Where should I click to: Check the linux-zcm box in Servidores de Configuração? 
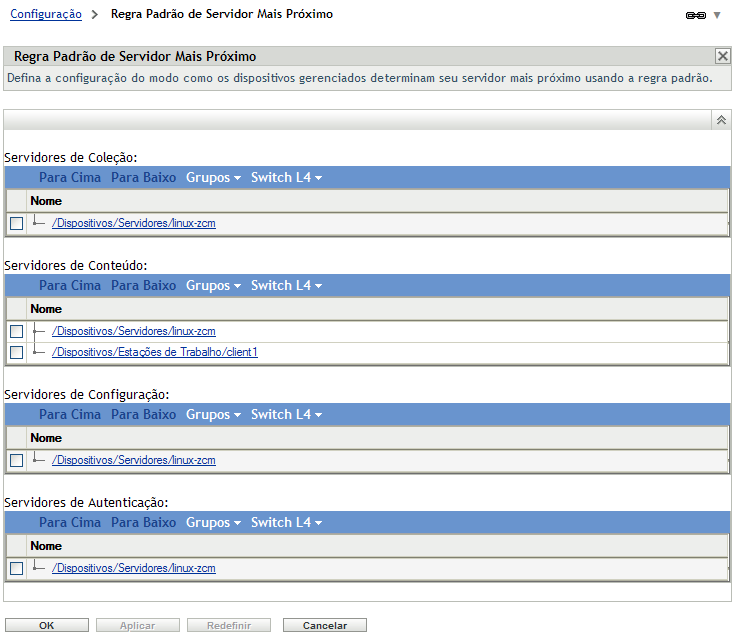point(16,461)
